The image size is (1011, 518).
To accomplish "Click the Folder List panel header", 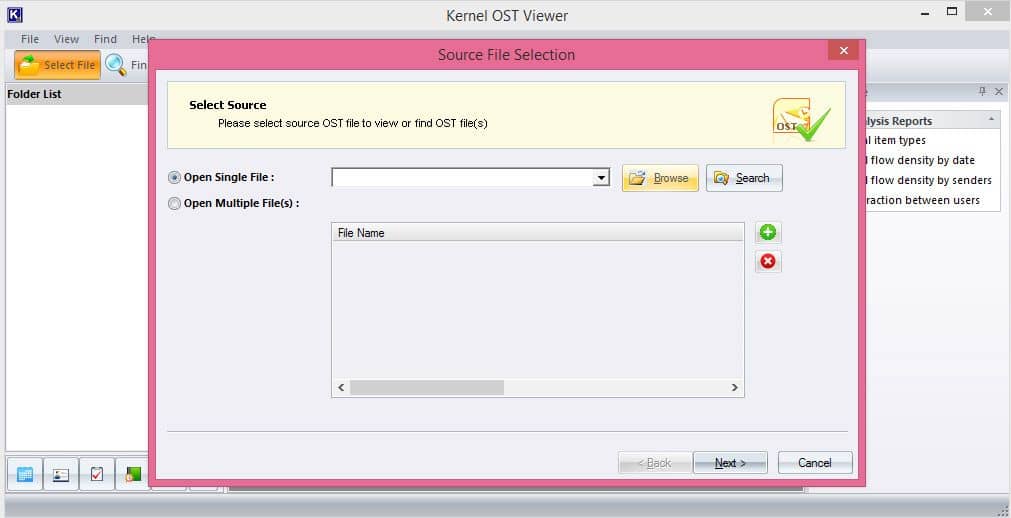I will (77, 94).
